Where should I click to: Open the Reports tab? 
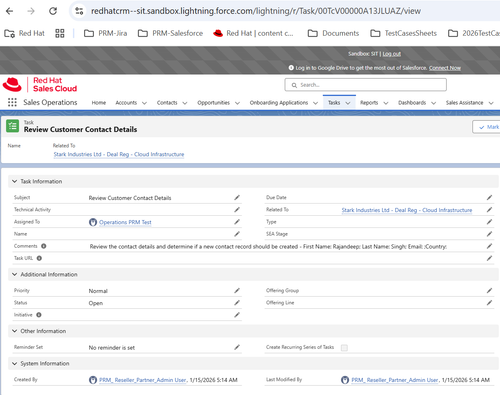tap(369, 103)
